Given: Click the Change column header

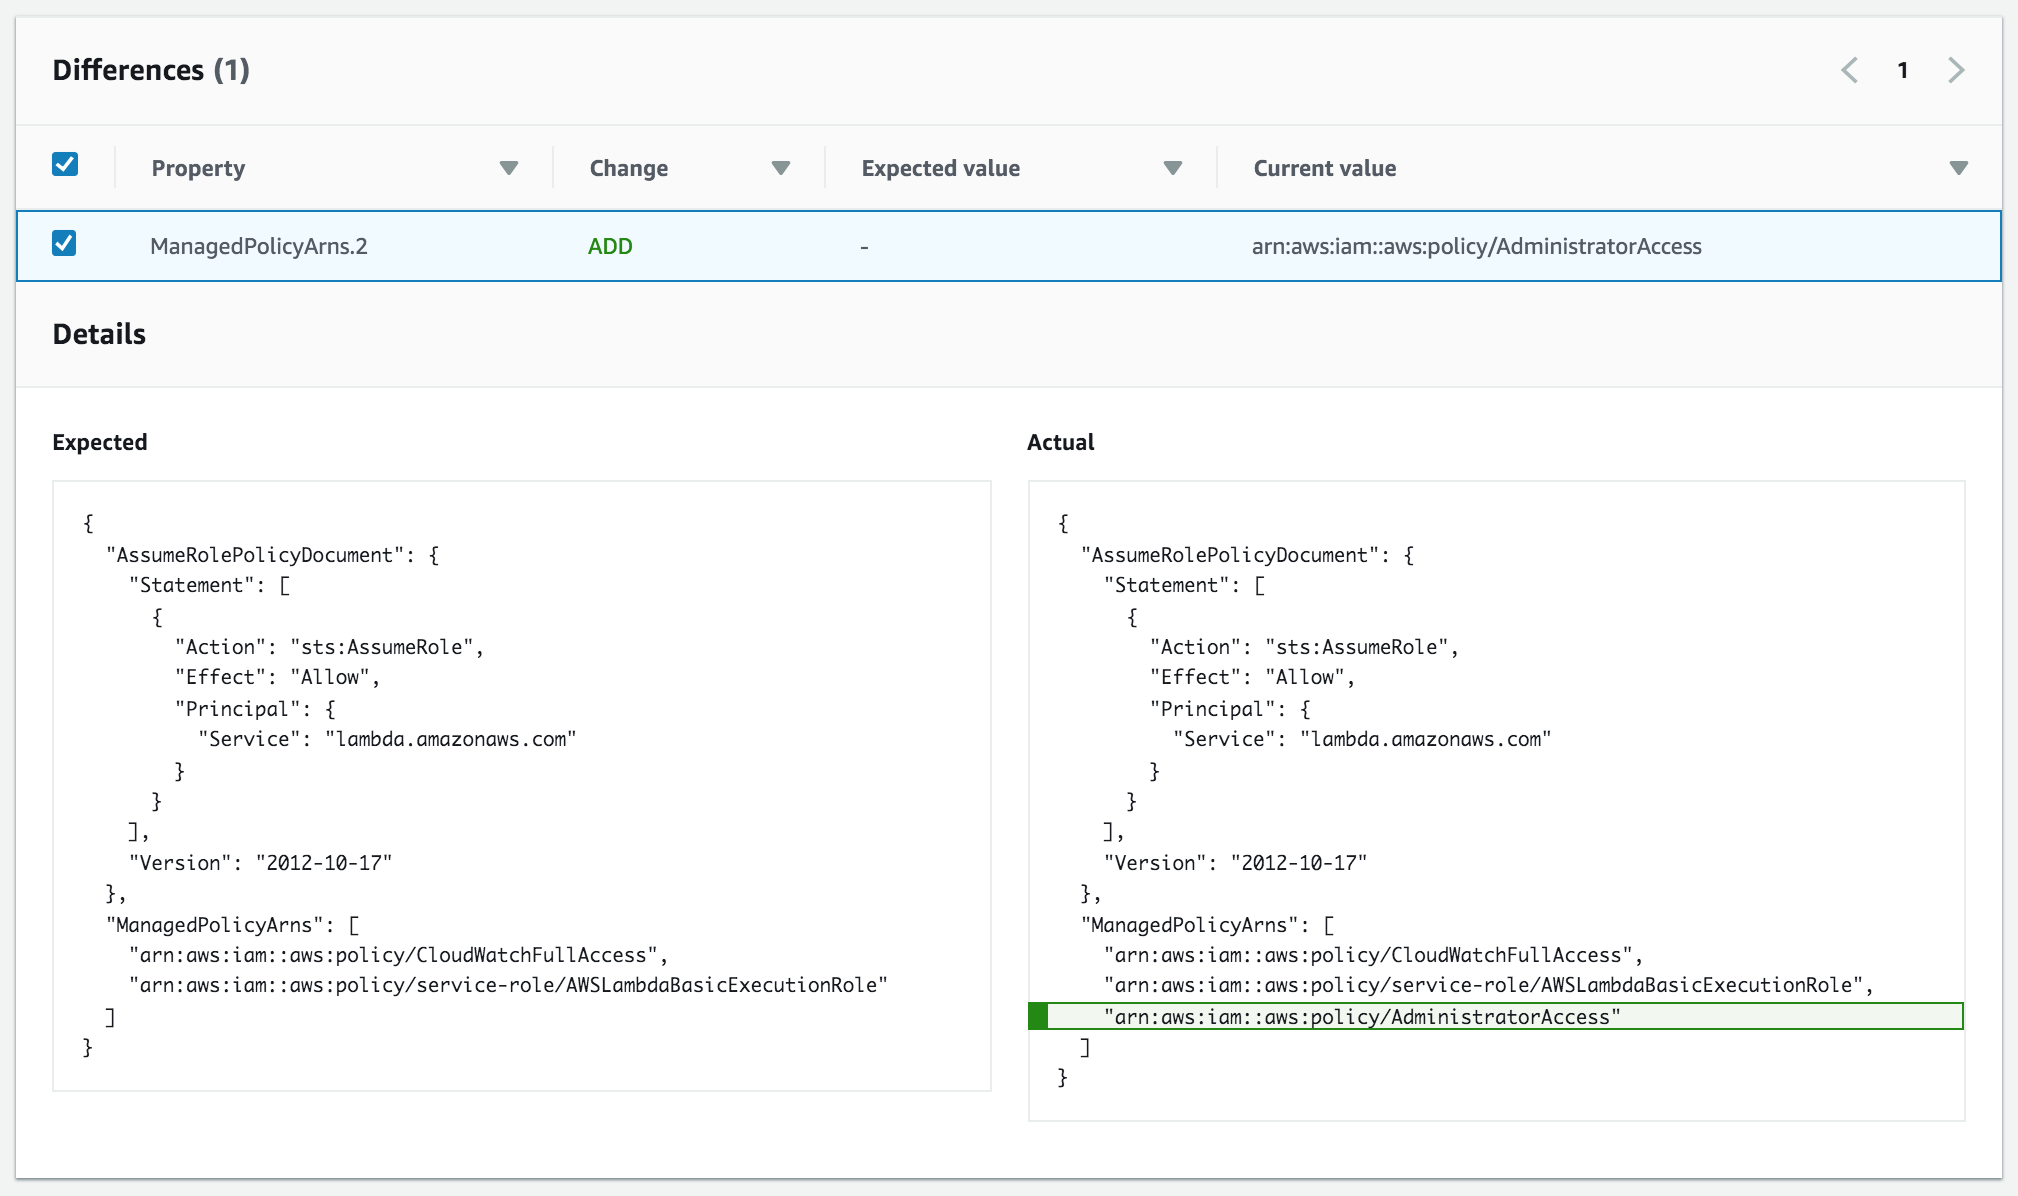Looking at the screenshot, I should (x=628, y=168).
